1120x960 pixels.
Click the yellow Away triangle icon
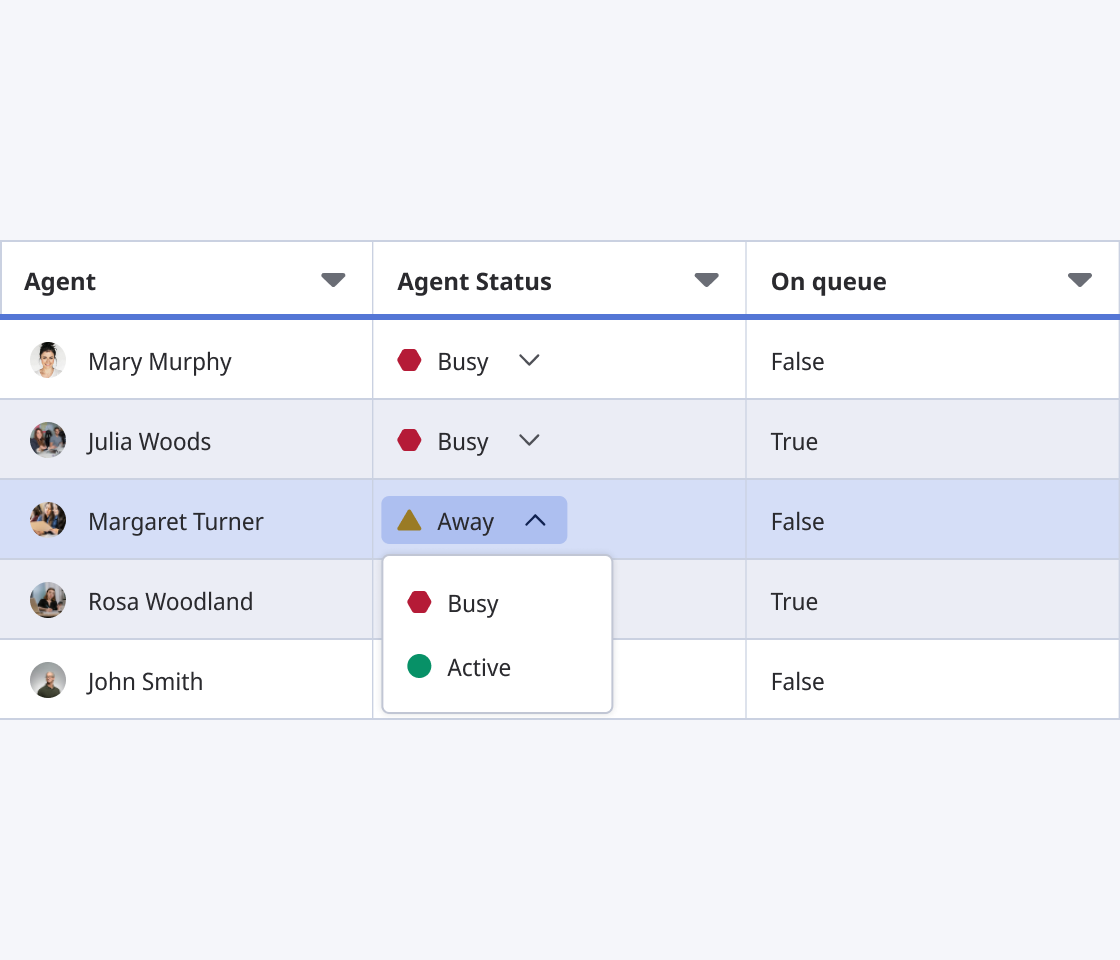[x=409, y=520]
